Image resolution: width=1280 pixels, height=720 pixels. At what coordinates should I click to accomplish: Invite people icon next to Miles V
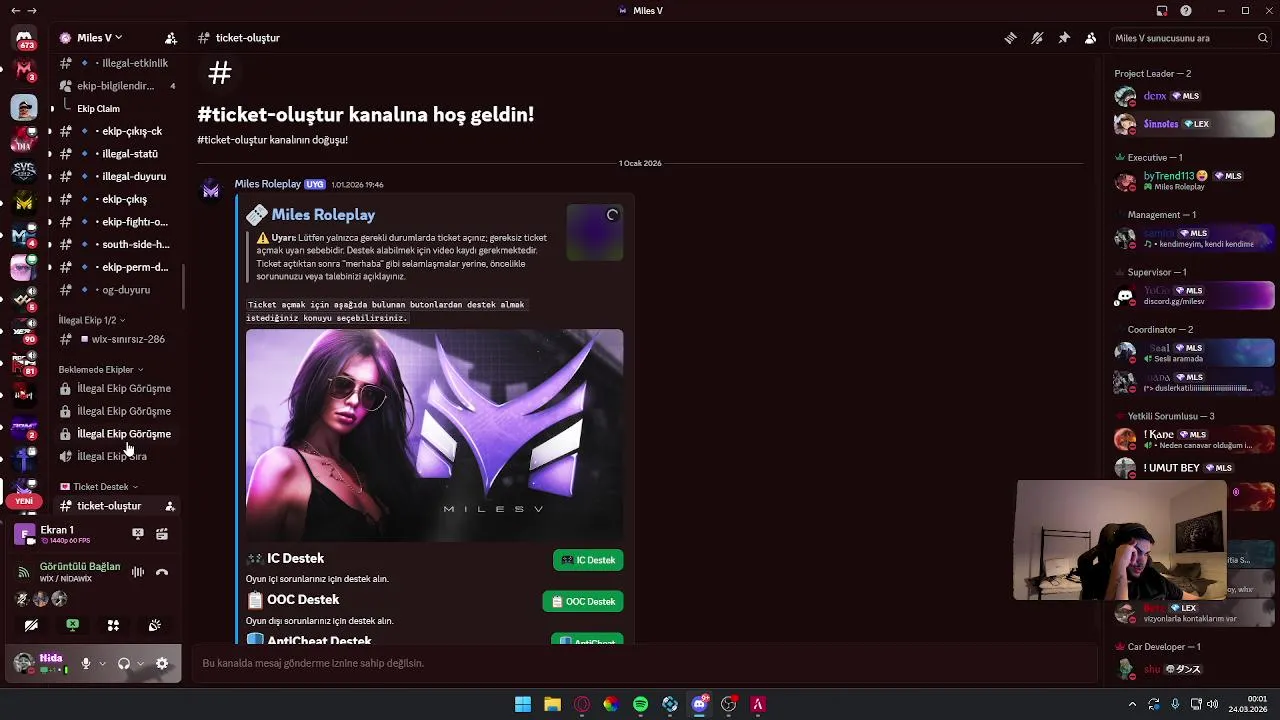point(171,38)
